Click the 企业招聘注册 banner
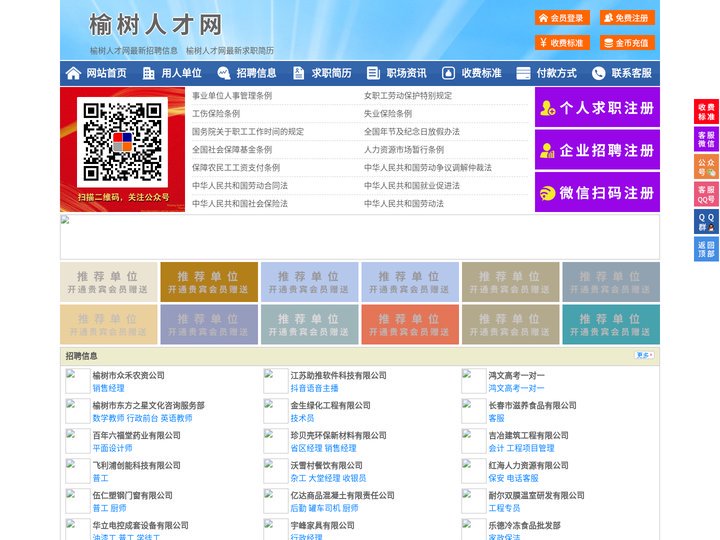 pyautogui.click(x=597, y=150)
